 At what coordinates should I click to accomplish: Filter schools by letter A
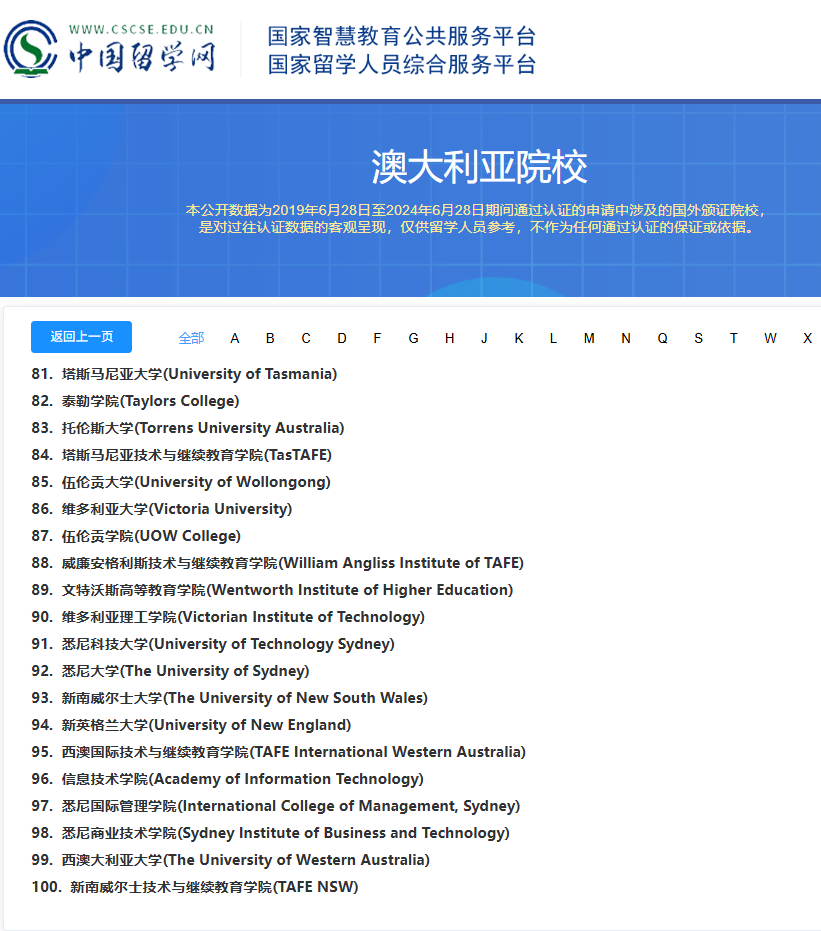(x=235, y=338)
